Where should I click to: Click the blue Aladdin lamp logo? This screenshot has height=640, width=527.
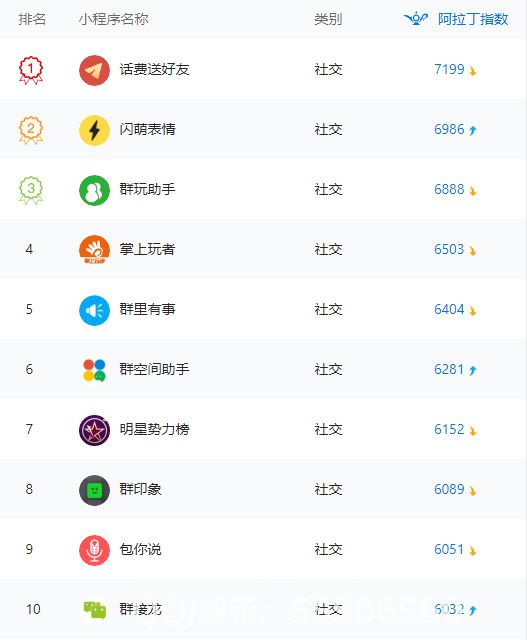click(416, 19)
